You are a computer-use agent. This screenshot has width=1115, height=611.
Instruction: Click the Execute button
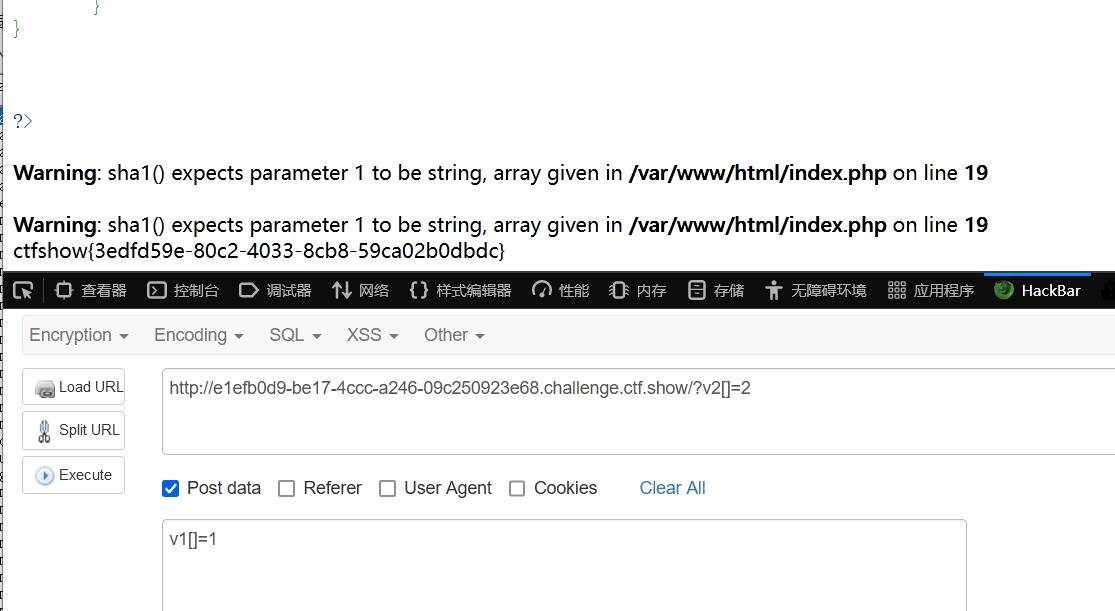coord(74,475)
